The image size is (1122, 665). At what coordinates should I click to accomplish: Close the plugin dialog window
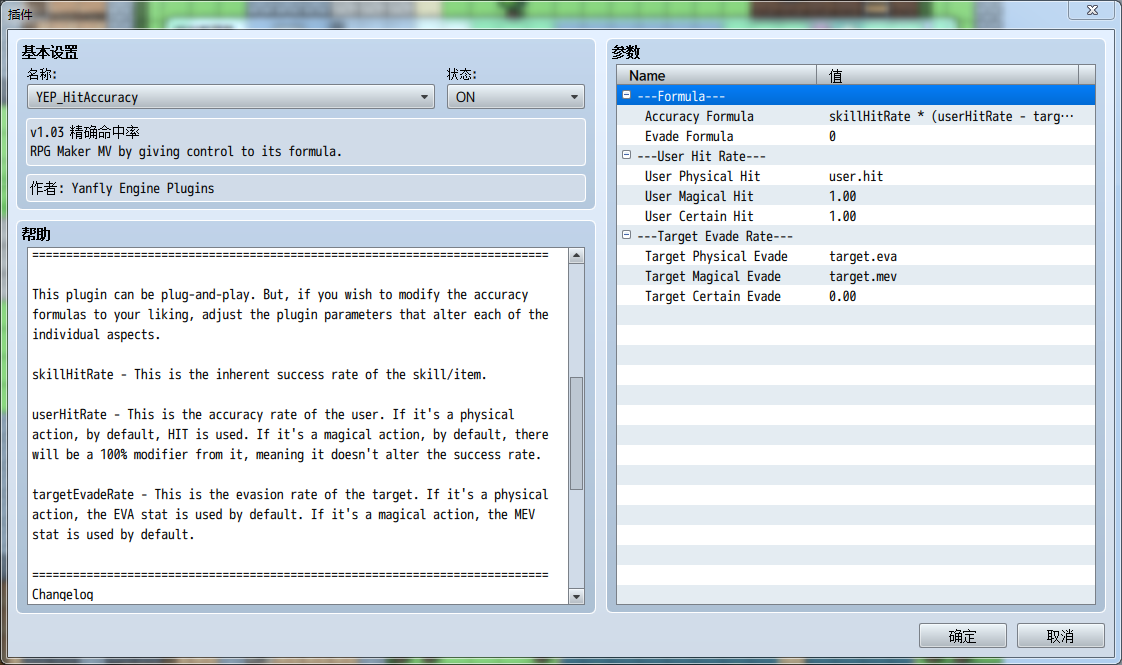pos(1092,10)
